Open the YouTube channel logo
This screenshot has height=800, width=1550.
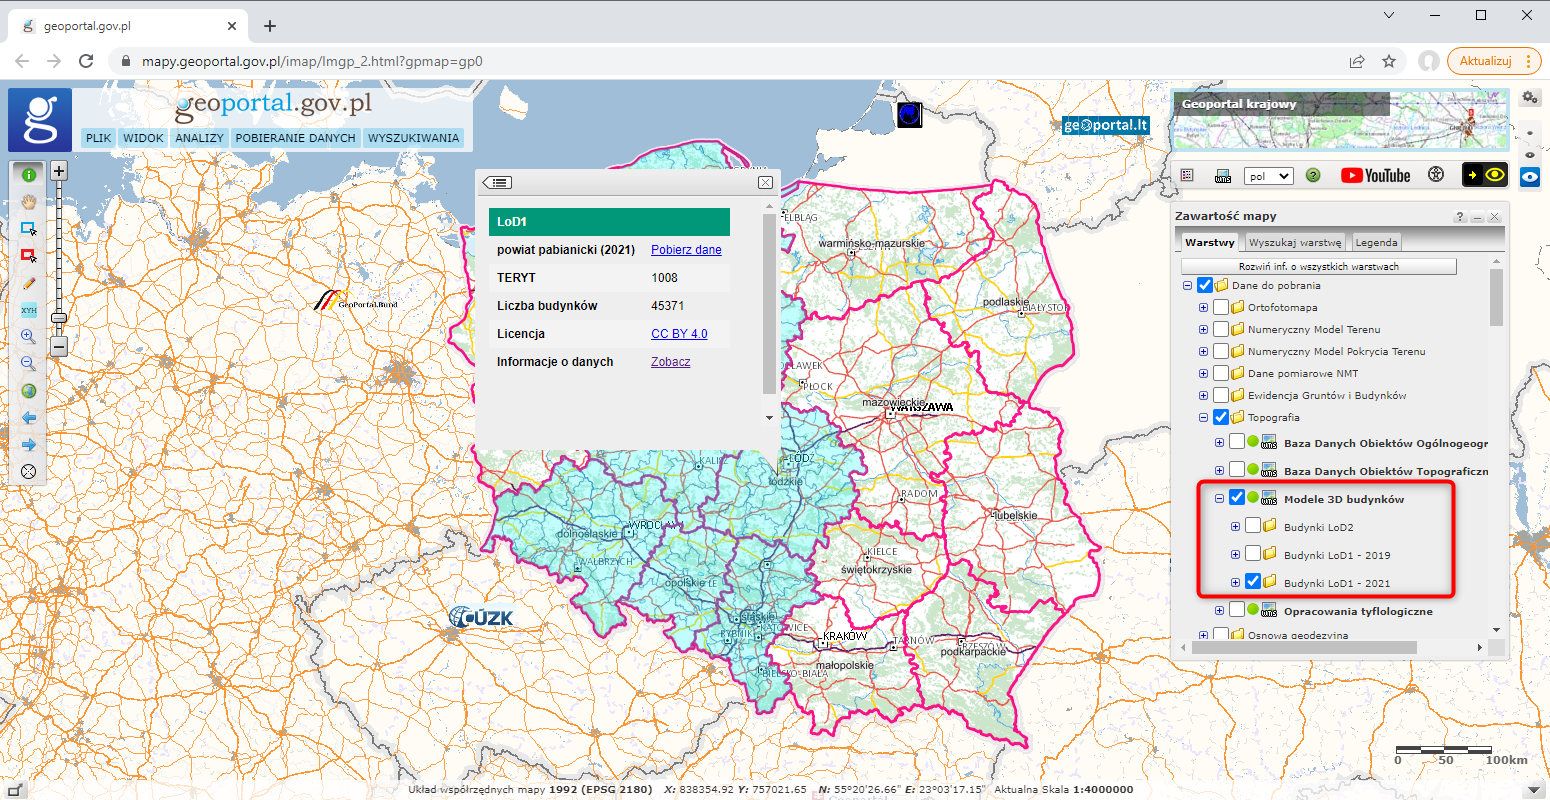[1375, 176]
